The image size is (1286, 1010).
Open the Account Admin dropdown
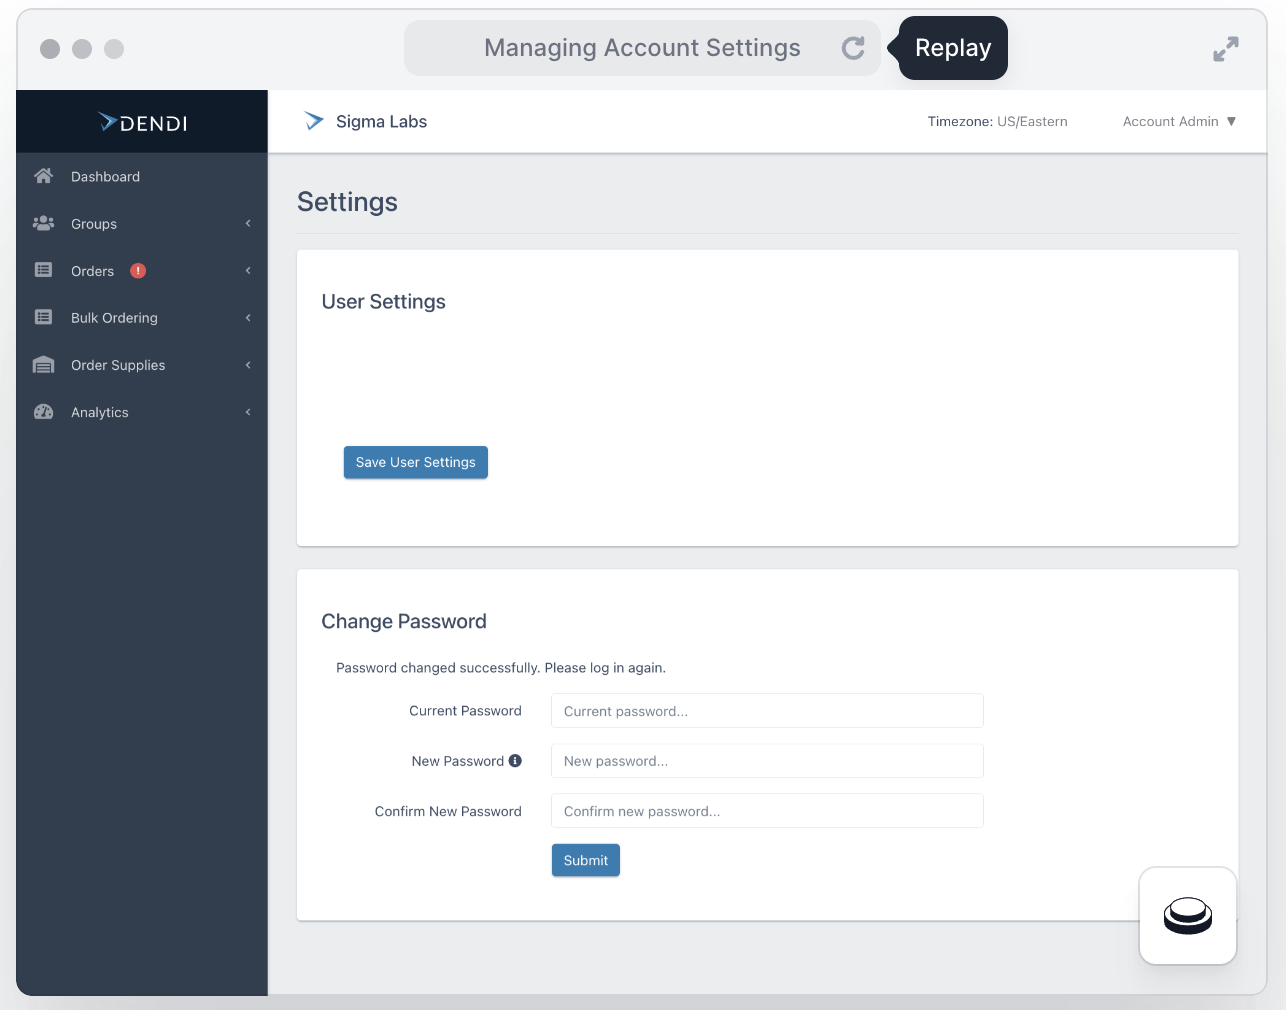click(x=1179, y=121)
